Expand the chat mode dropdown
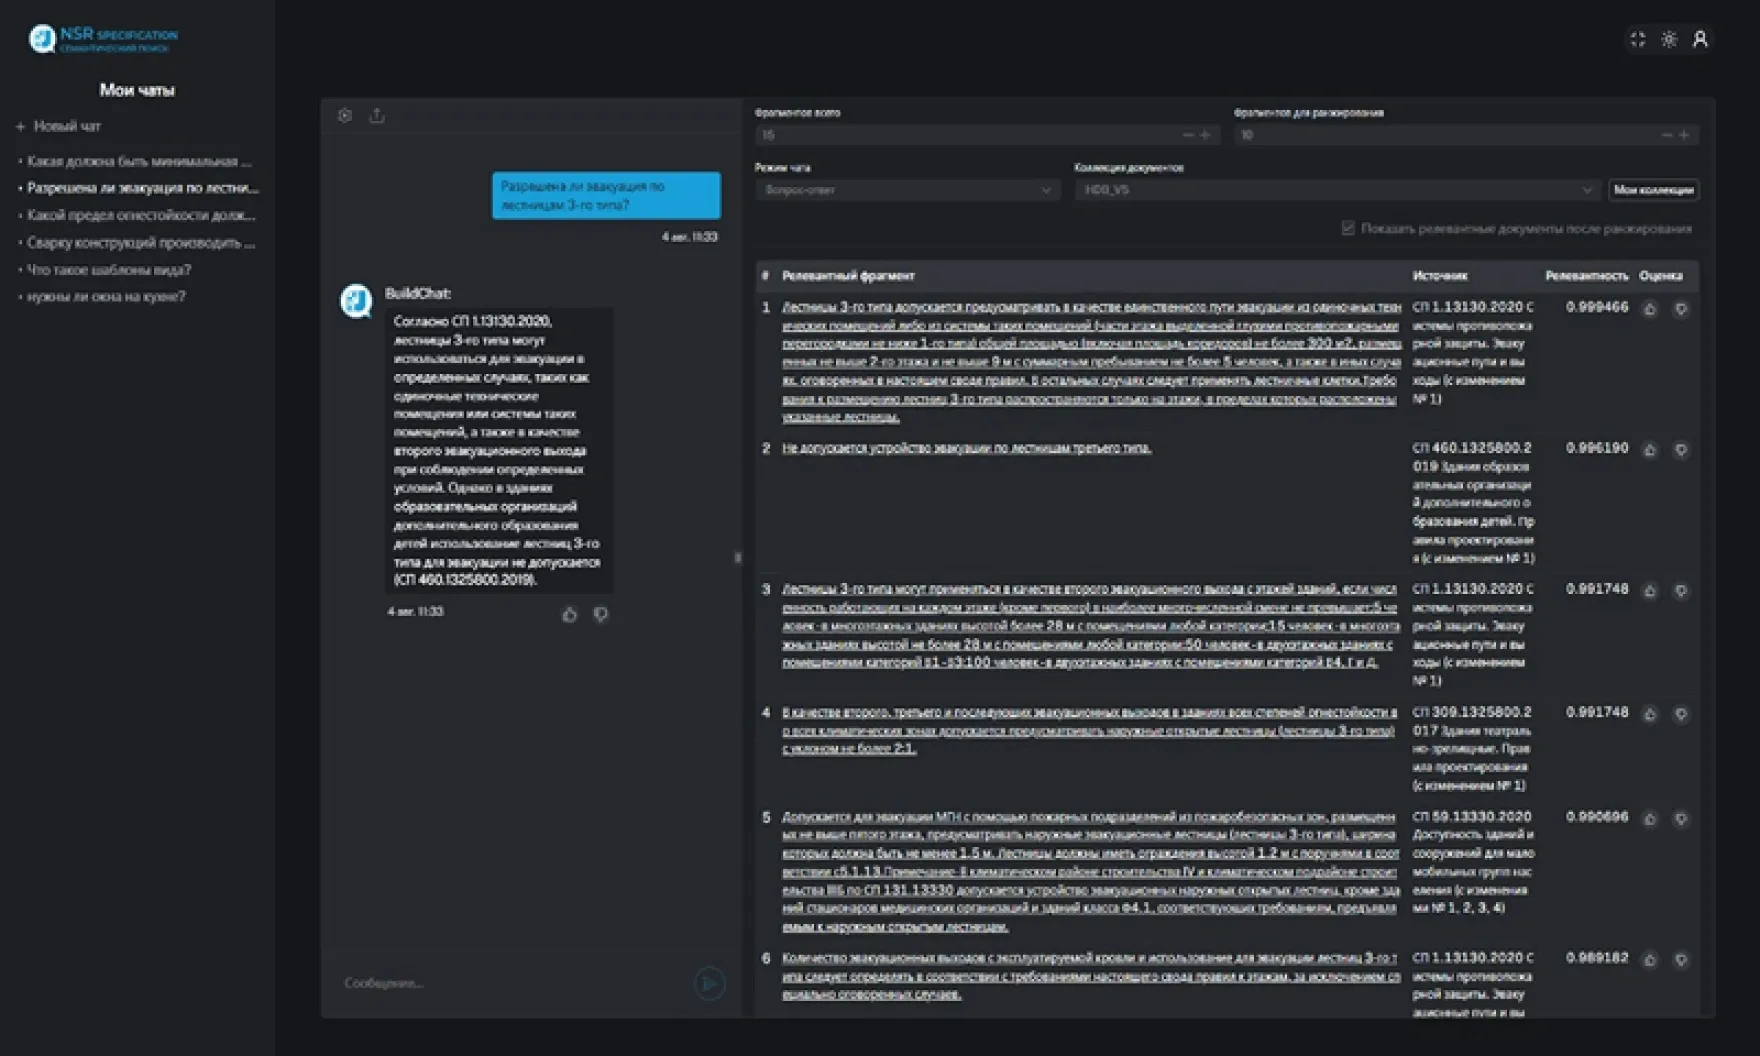The image size is (1760, 1056). tap(907, 190)
